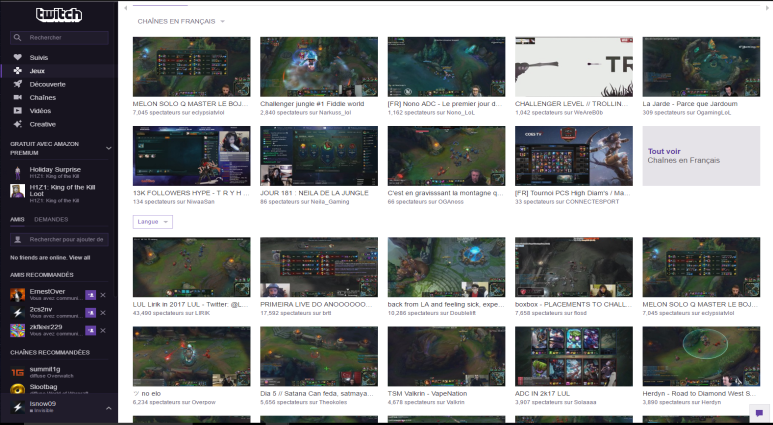Open Narkuss_lol channel link
773x425 pixels.
coord(333,113)
